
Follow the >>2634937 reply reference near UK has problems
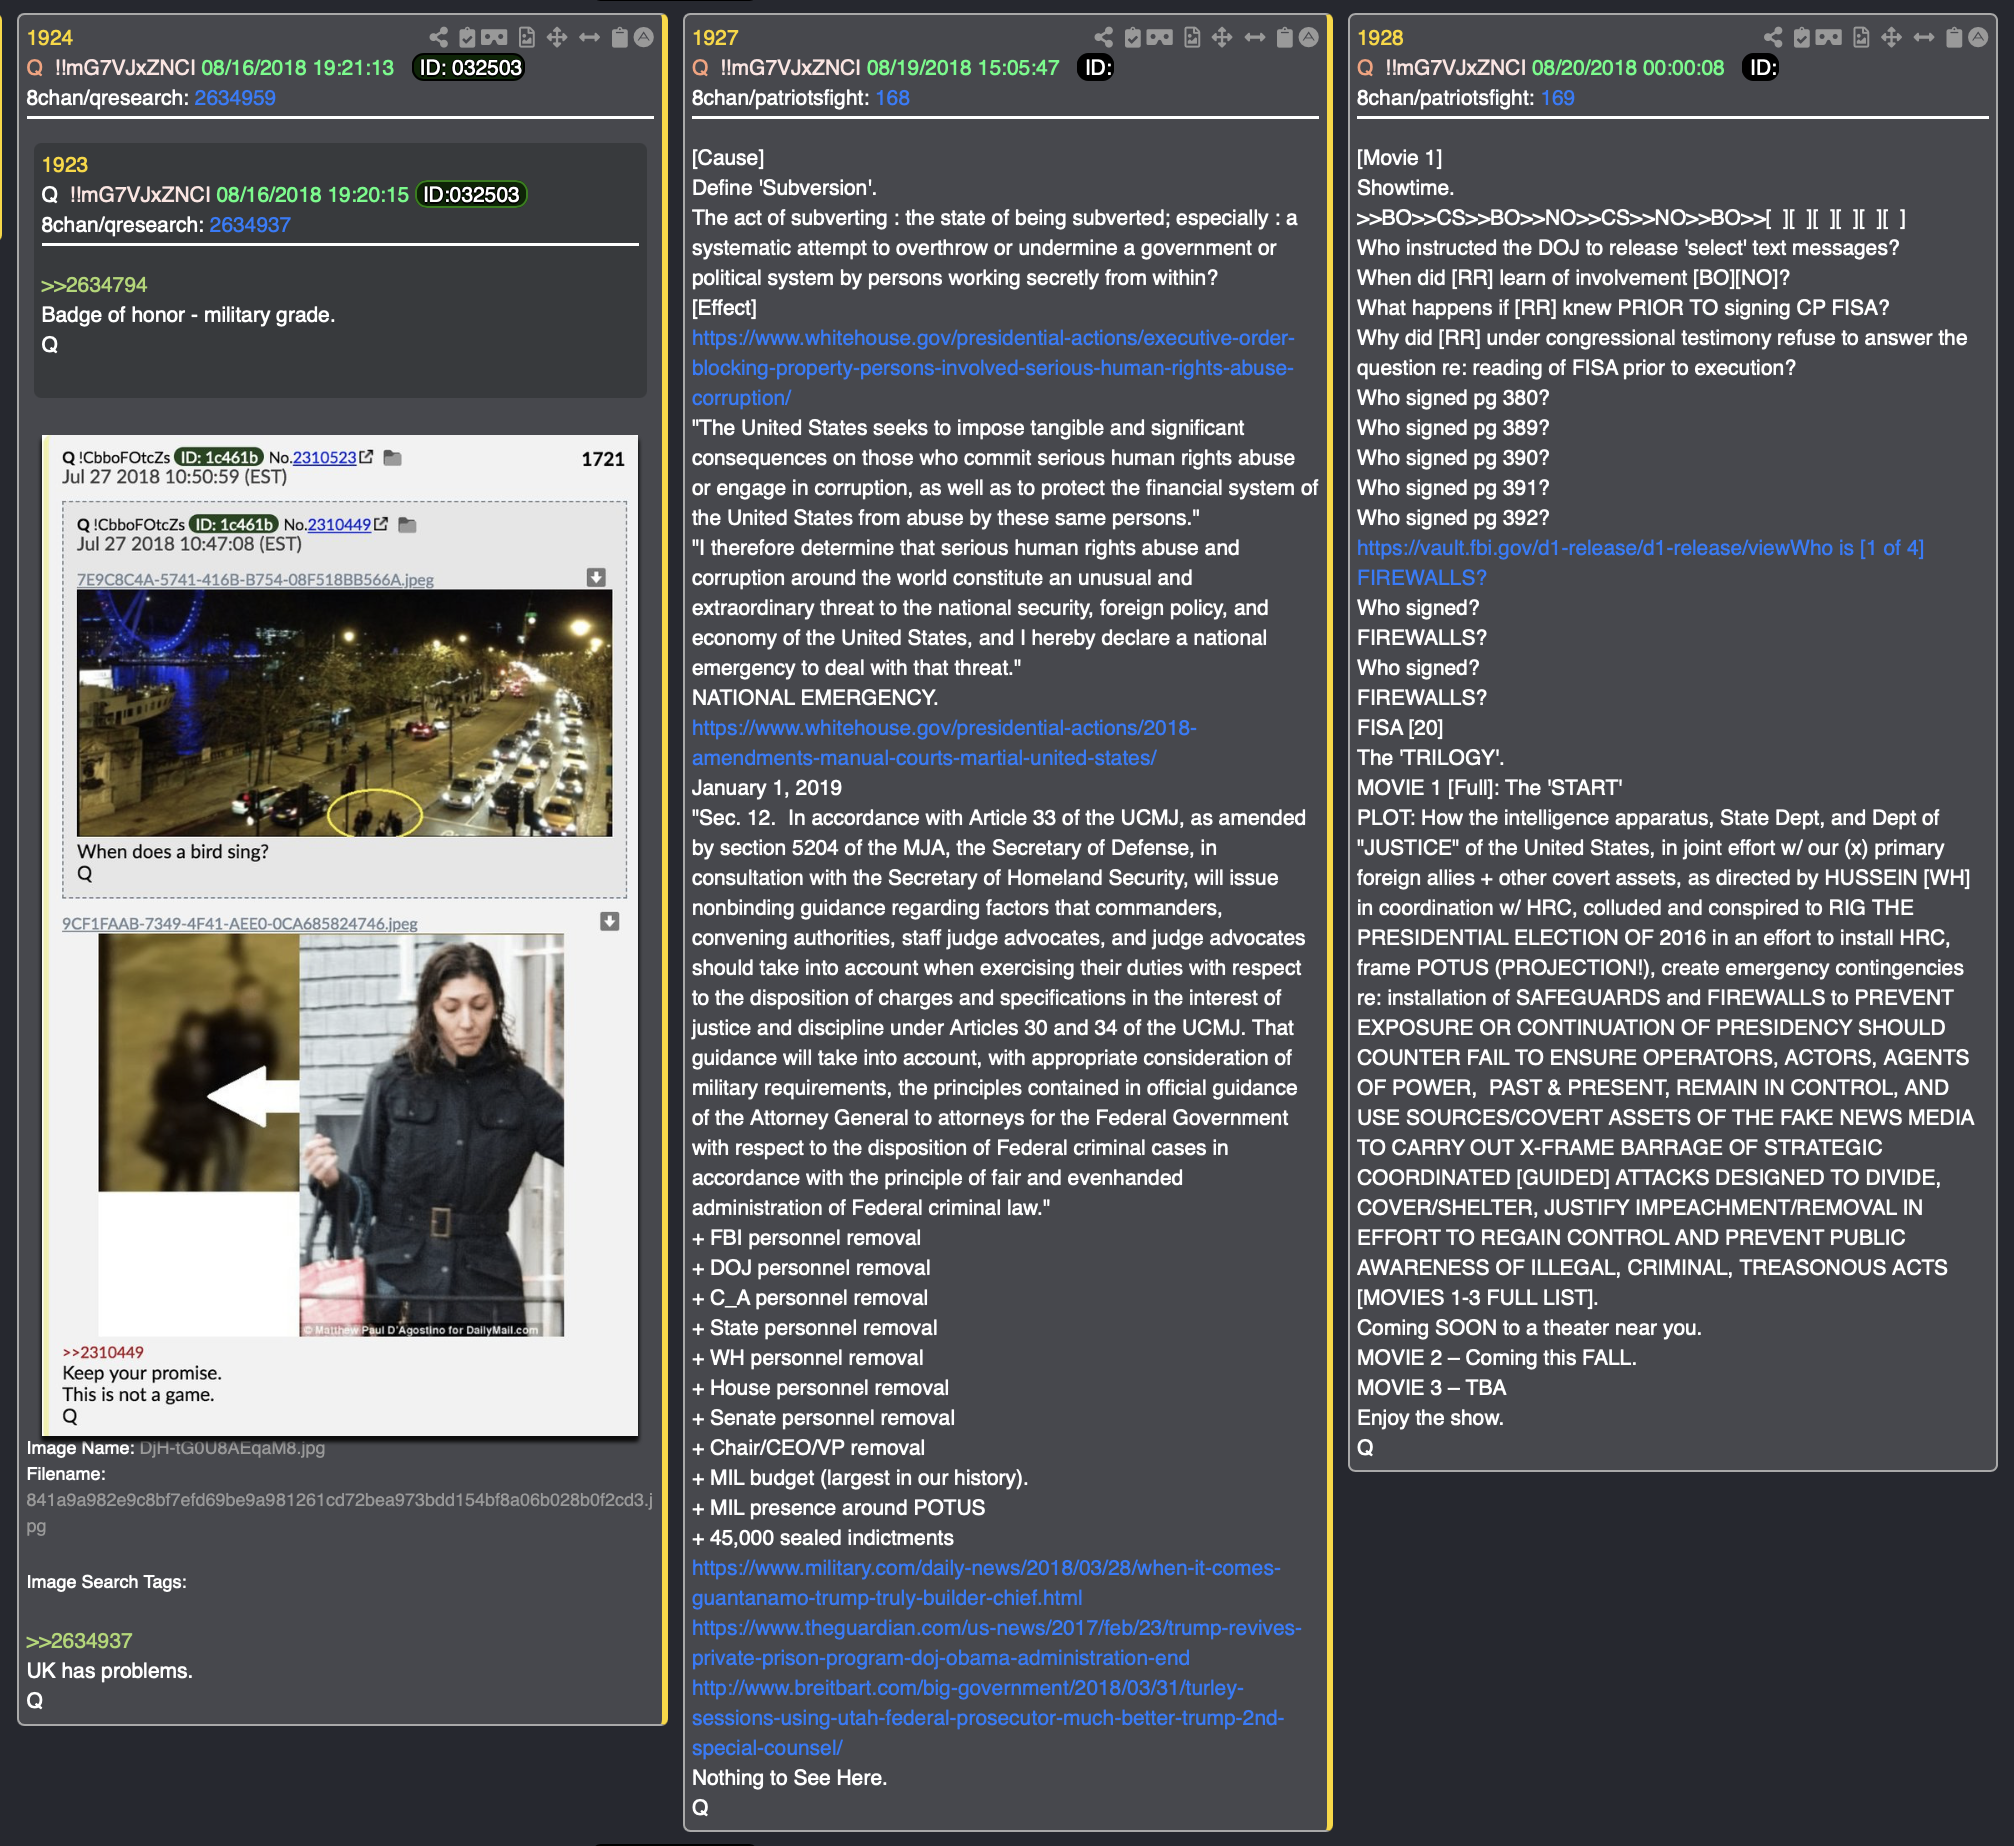[79, 1641]
